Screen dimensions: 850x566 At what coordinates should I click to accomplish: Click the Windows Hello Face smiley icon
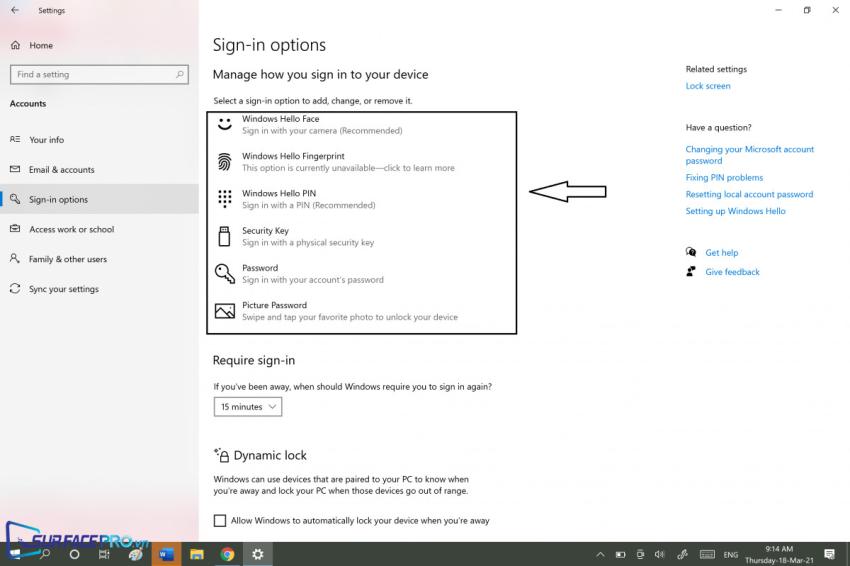224,124
